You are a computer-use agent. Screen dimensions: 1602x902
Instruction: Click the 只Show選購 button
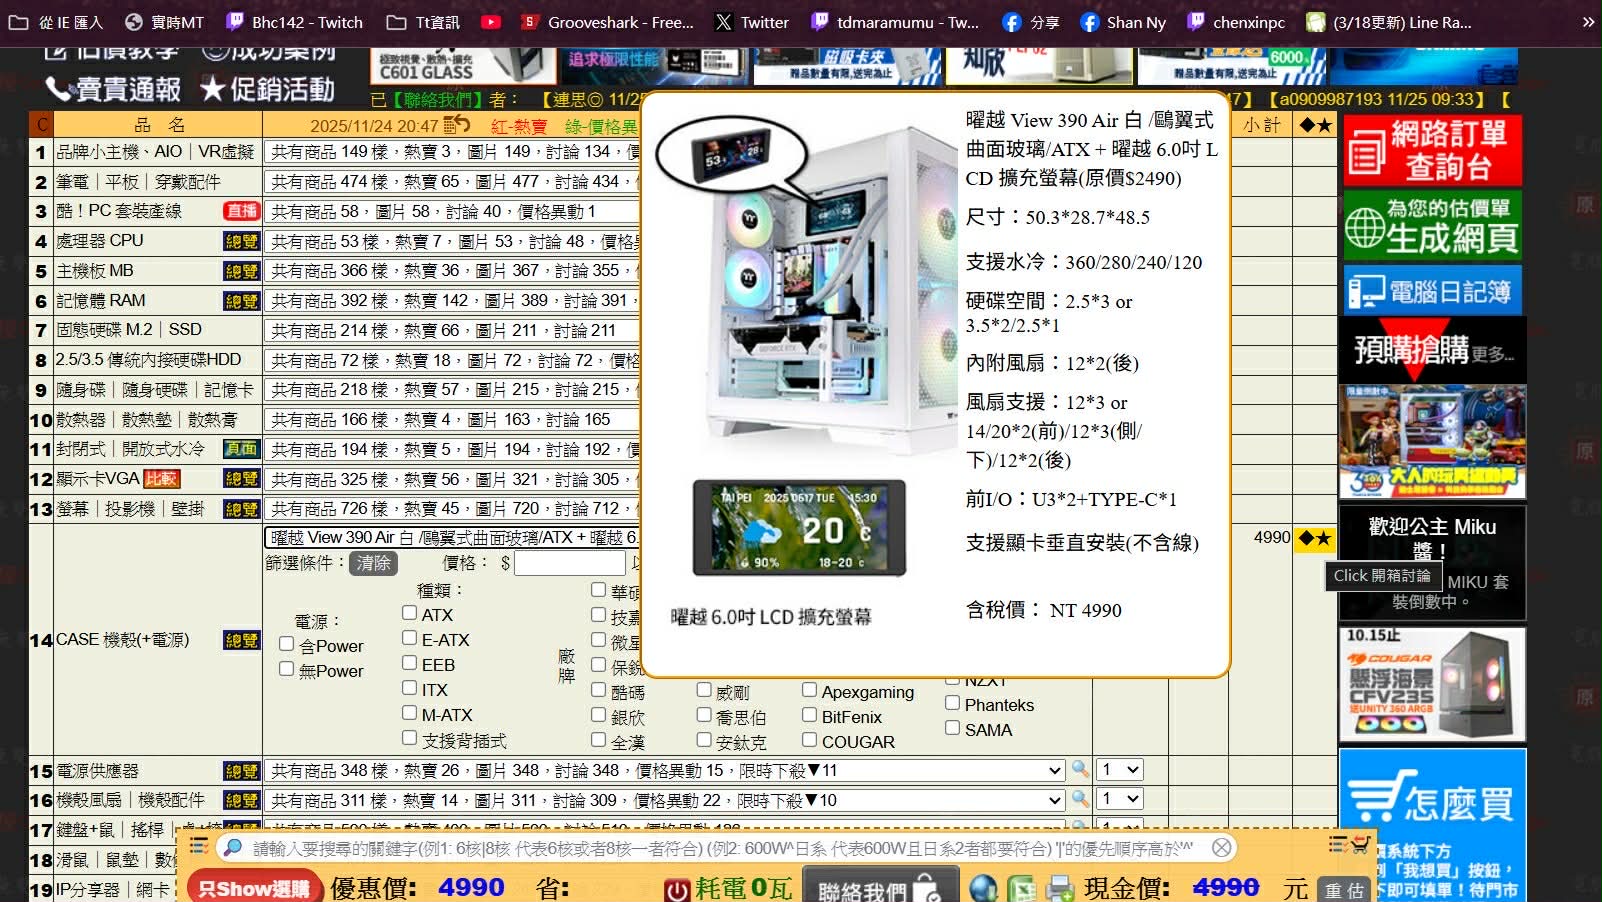coord(254,888)
